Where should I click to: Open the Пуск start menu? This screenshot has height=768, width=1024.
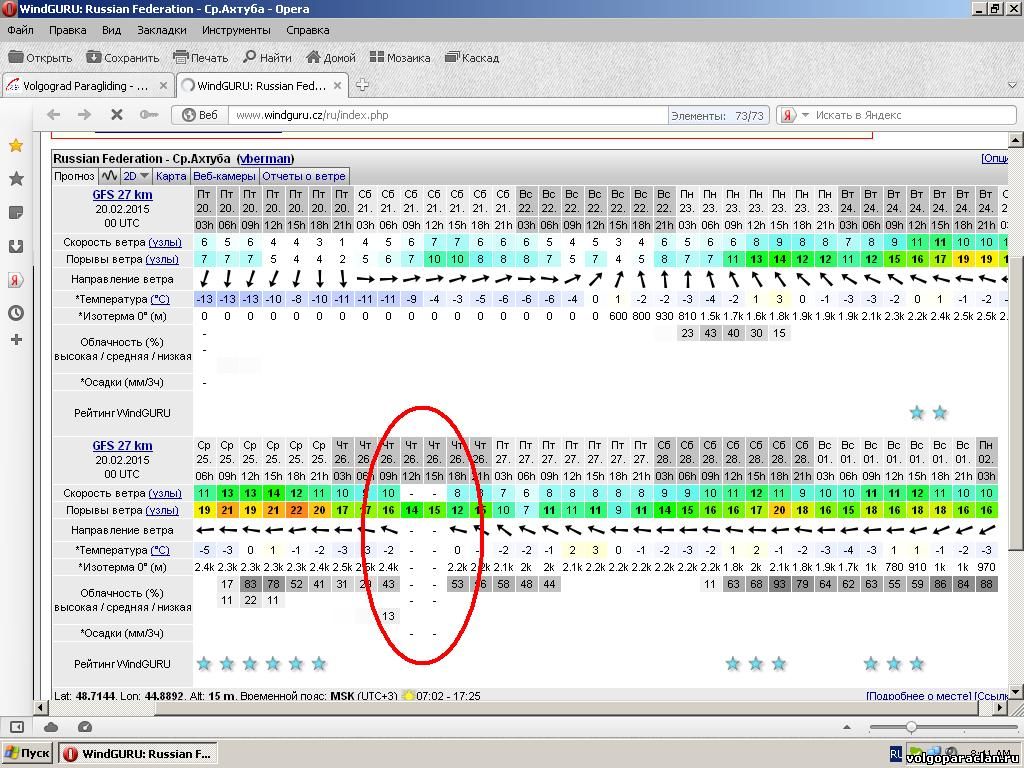pyautogui.click(x=27, y=754)
